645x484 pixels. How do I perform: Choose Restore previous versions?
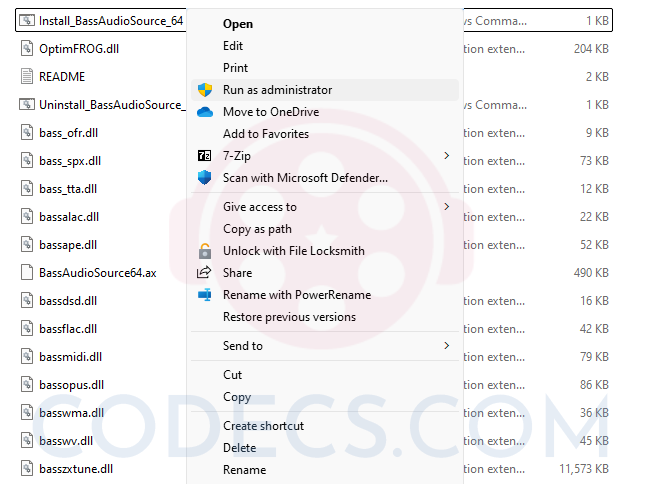coord(325,317)
